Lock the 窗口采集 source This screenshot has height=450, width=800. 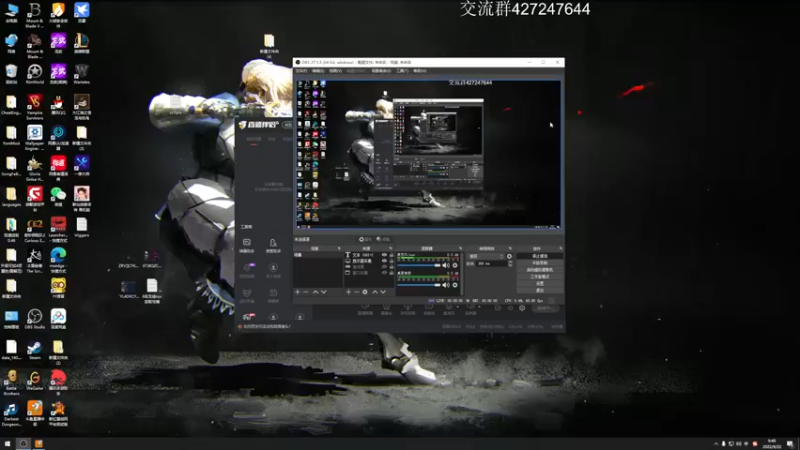tap(391, 273)
